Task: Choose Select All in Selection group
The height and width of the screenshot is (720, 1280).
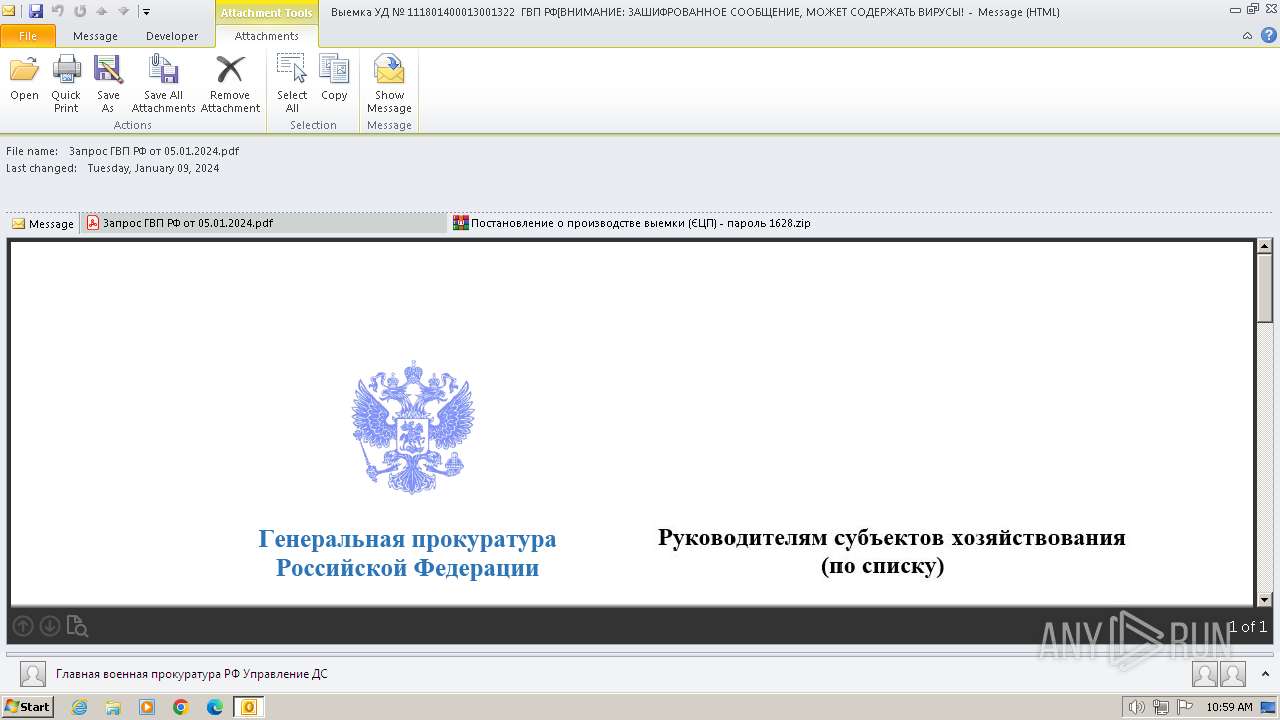Action: point(292,84)
